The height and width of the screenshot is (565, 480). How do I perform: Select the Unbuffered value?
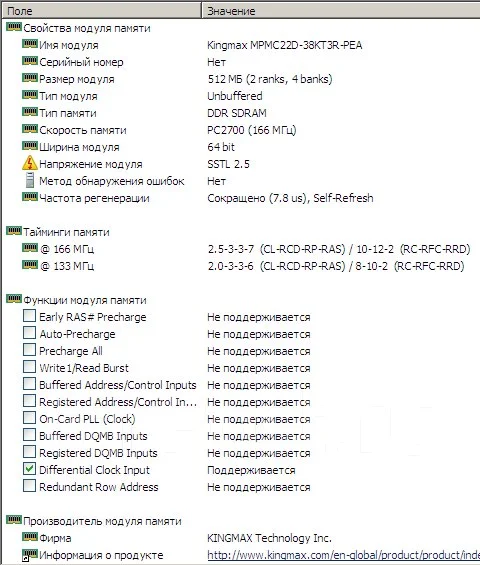click(x=235, y=96)
